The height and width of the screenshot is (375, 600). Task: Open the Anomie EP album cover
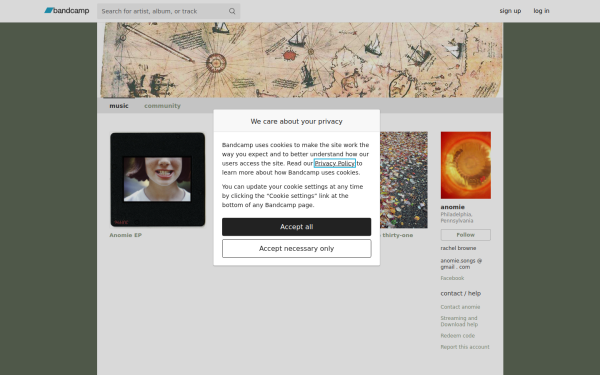[x=158, y=179]
